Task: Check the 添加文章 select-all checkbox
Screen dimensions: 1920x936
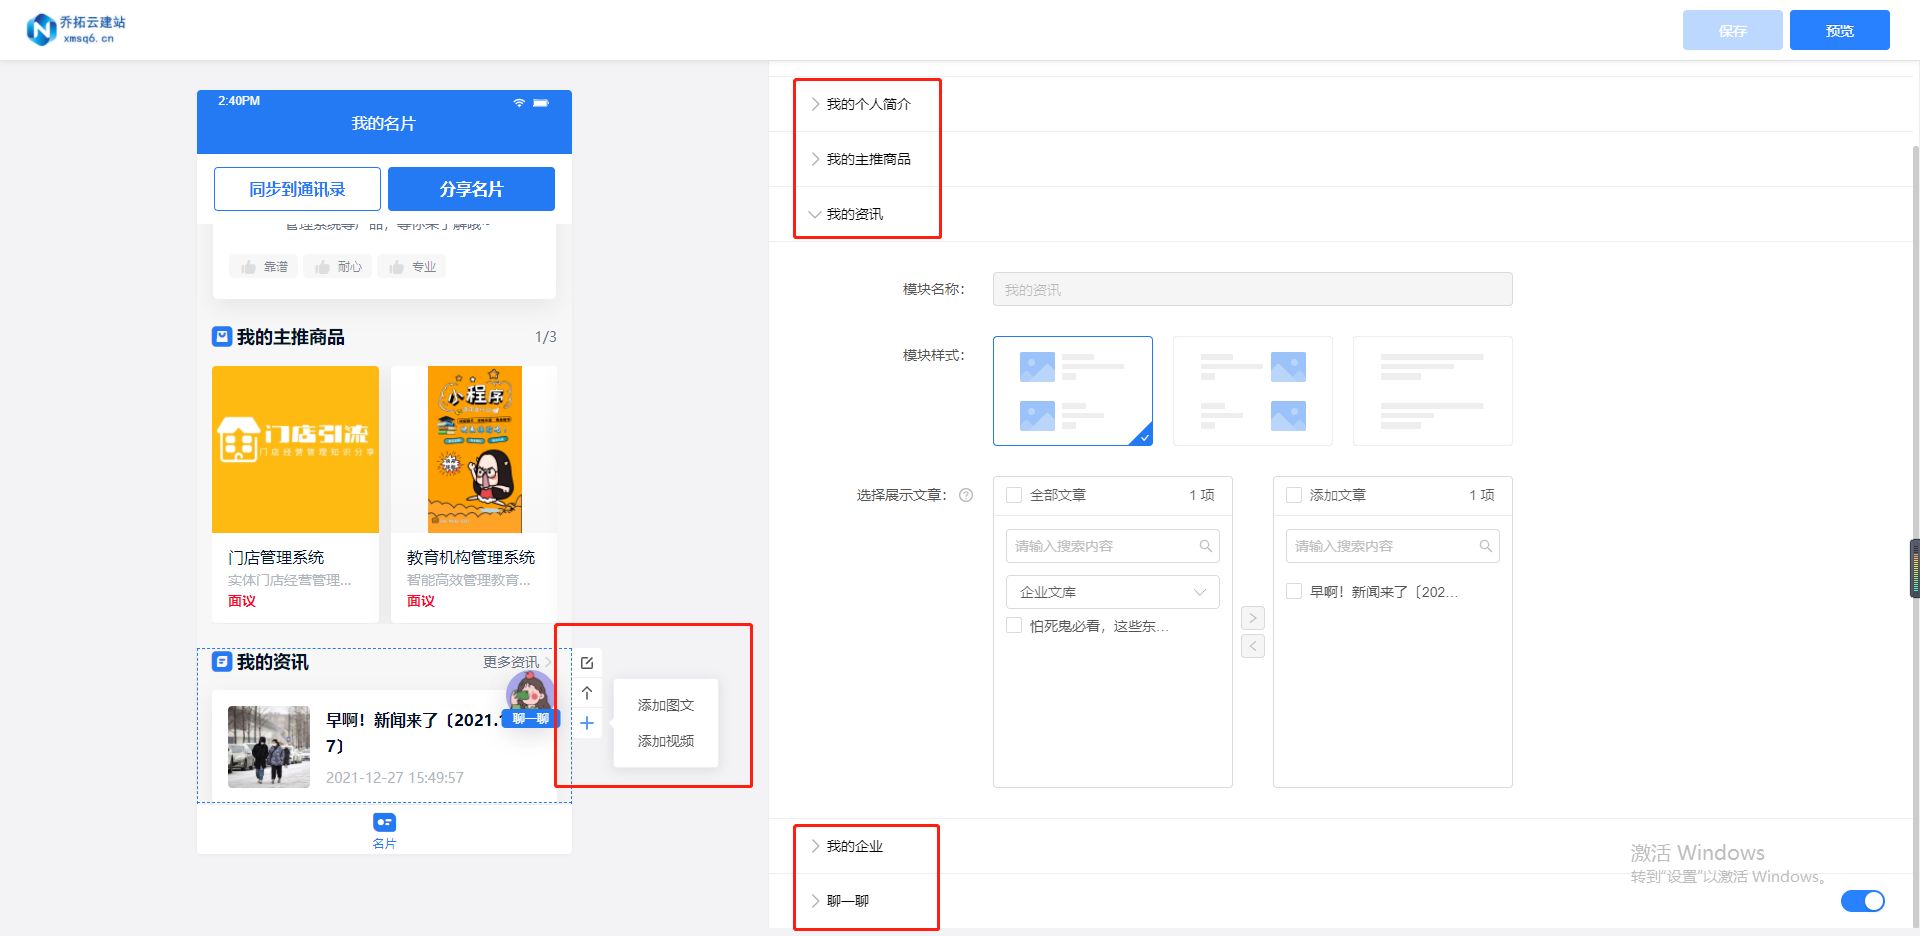Action: coord(1294,495)
